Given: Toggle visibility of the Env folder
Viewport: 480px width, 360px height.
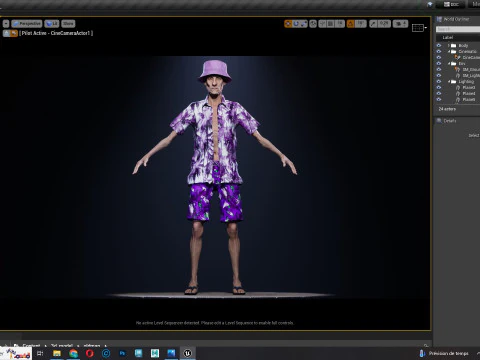Looking at the screenshot, I should pyautogui.click(x=439, y=63).
